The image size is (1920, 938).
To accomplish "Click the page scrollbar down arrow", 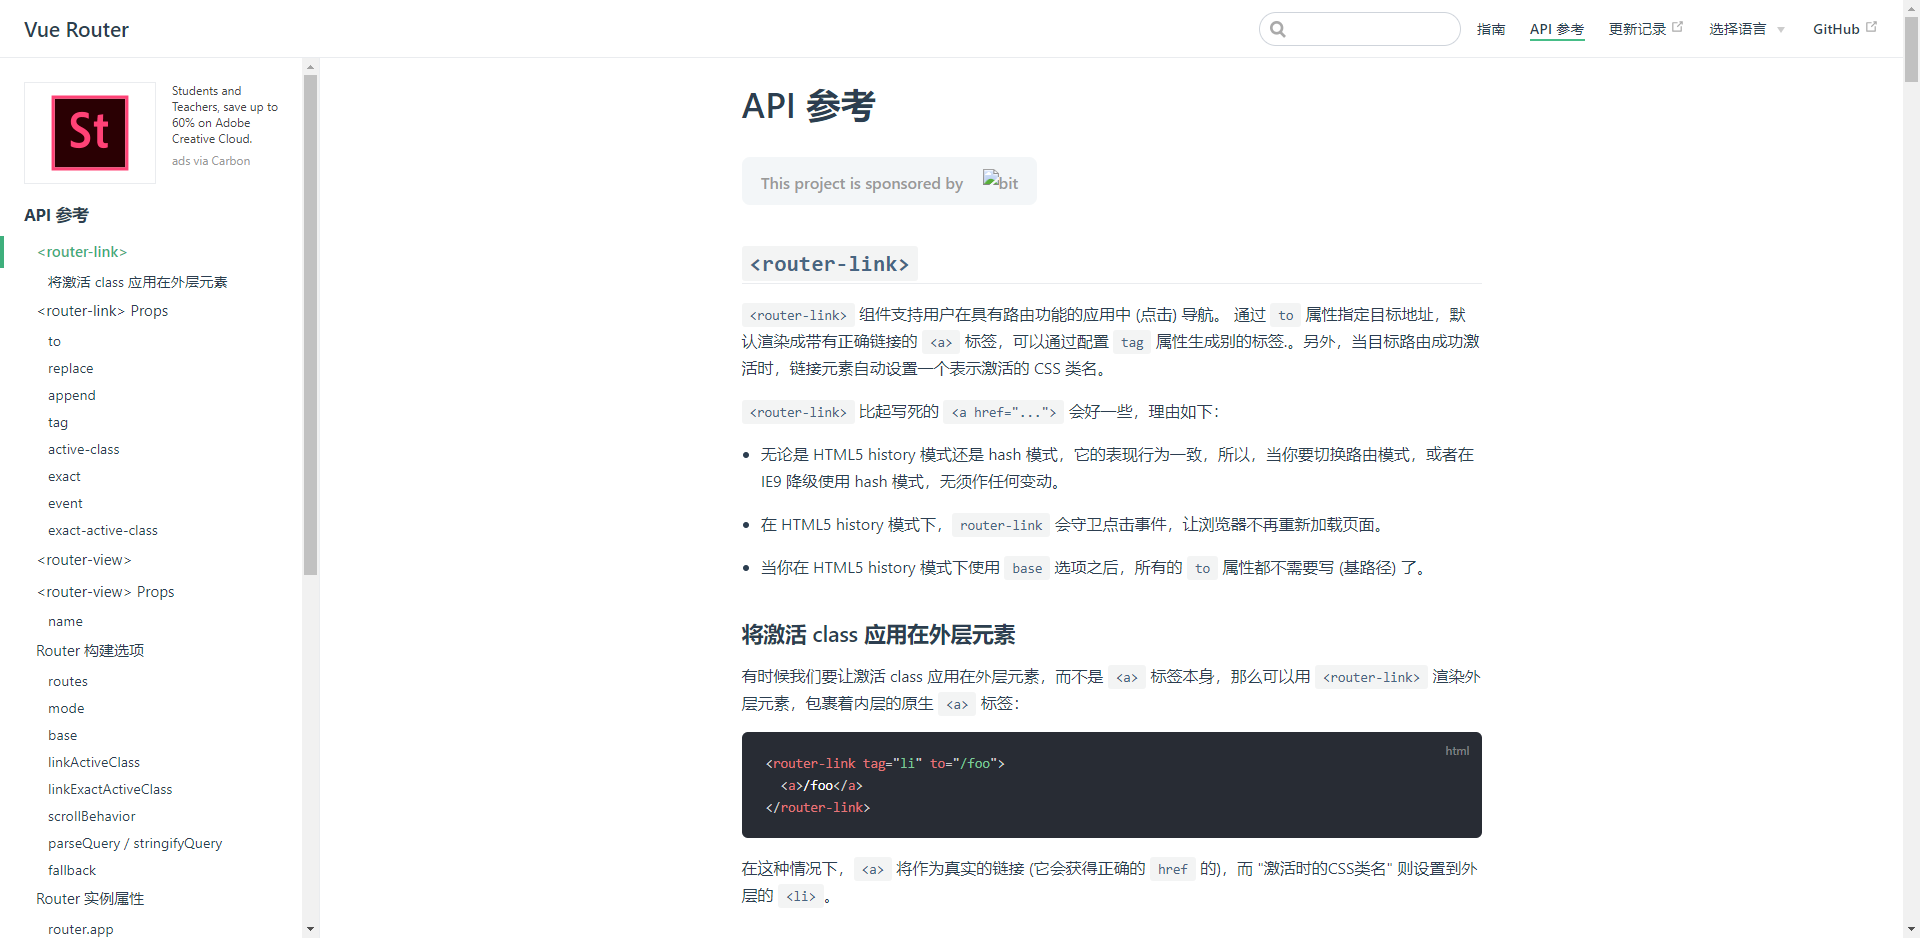I will tap(1911, 929).
